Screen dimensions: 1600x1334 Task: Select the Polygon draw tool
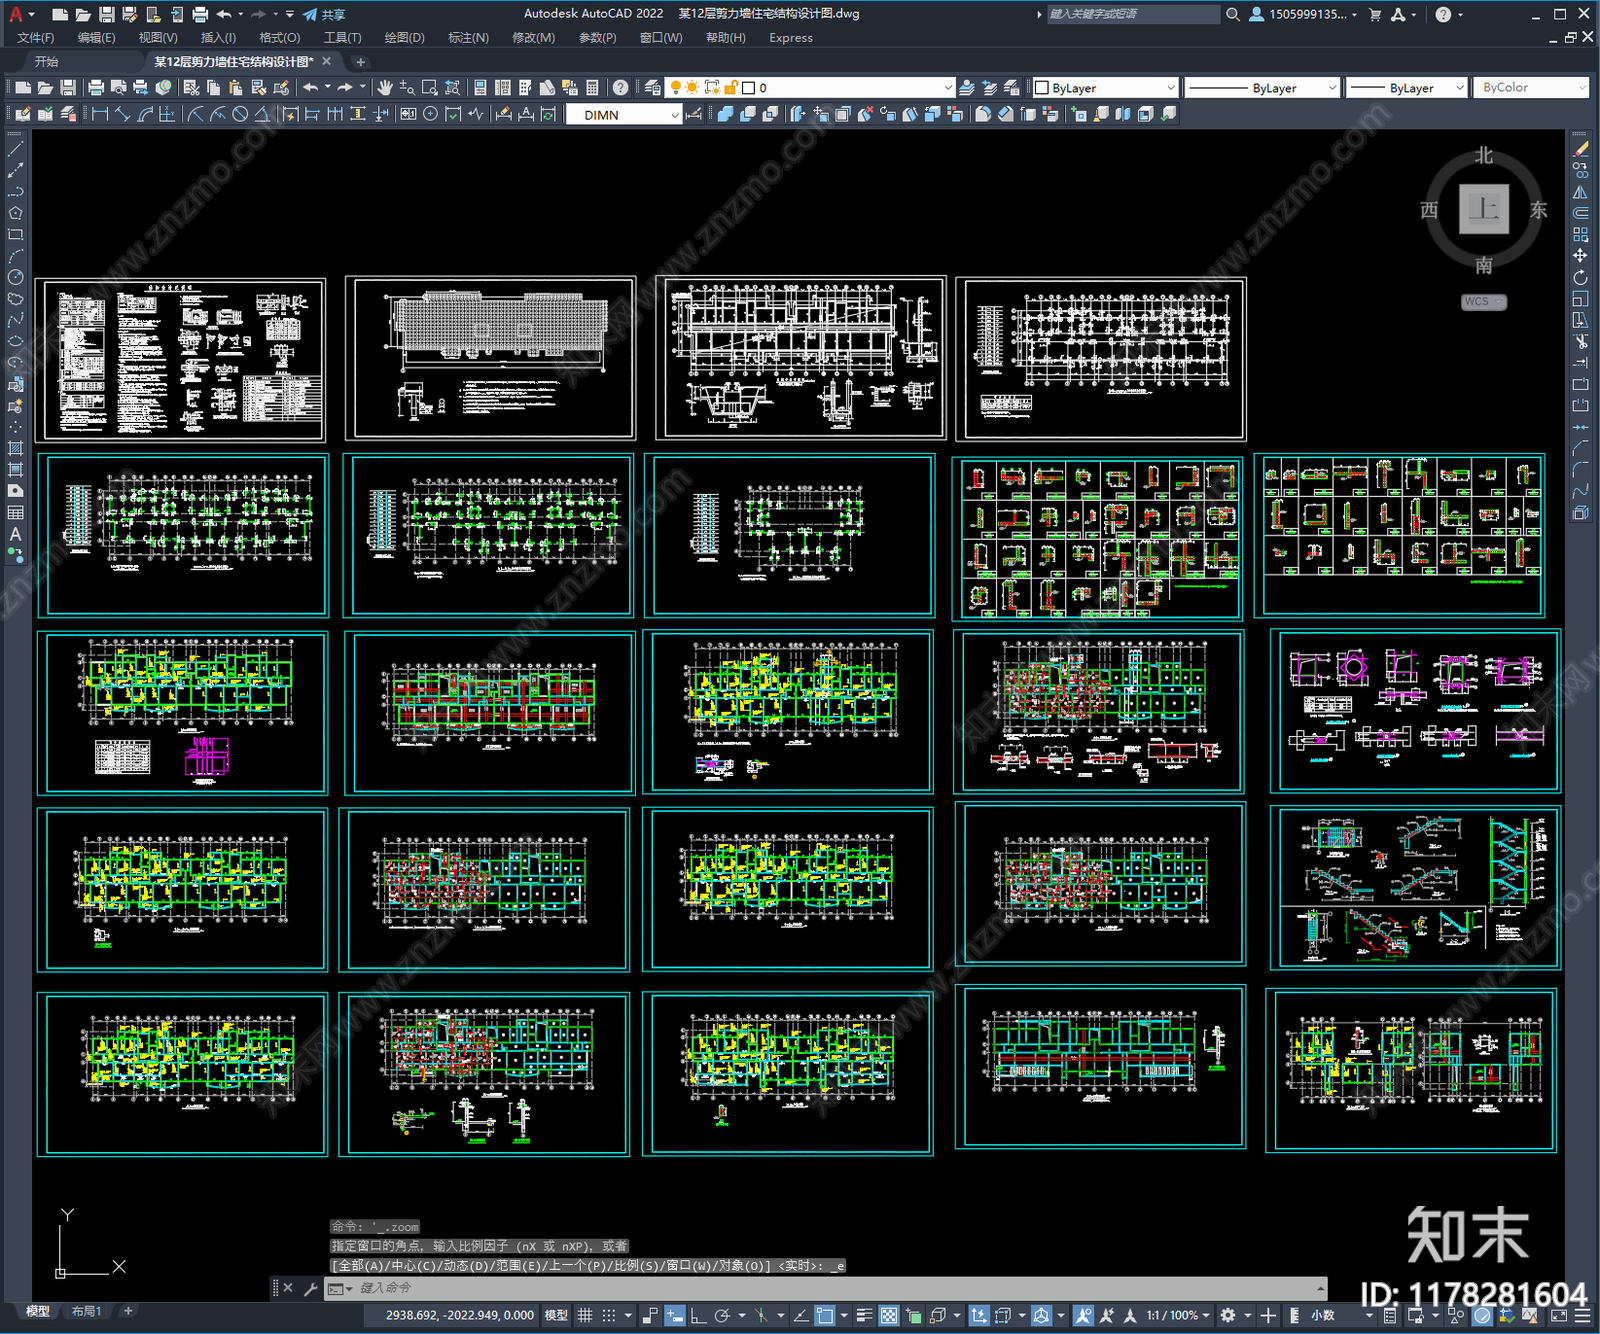click(x=15, y=213)
